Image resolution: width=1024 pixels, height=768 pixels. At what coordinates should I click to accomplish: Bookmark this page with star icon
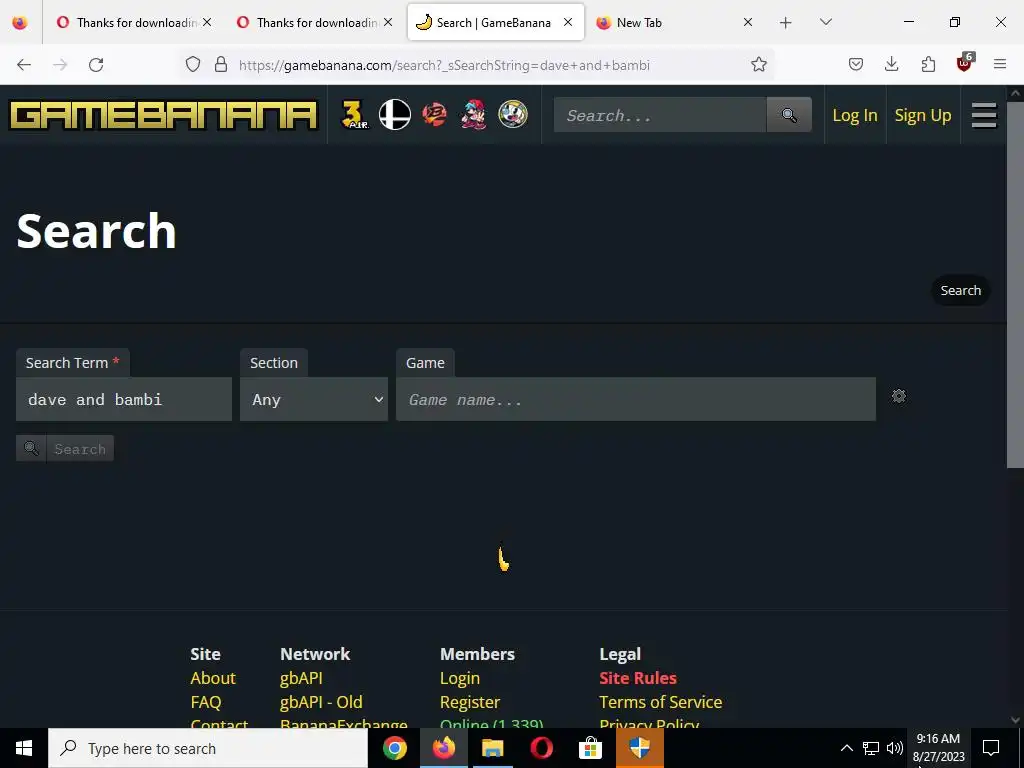758,64
